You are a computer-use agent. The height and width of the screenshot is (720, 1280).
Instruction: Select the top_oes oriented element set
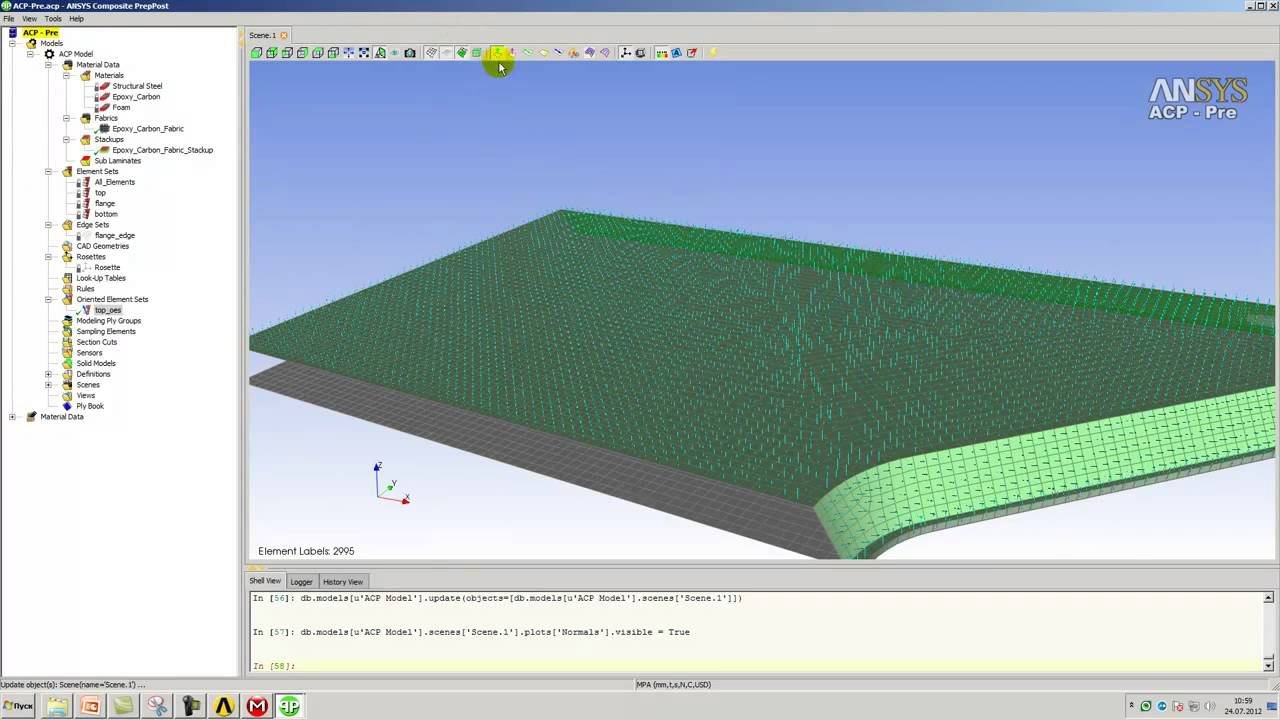[107, 310]
